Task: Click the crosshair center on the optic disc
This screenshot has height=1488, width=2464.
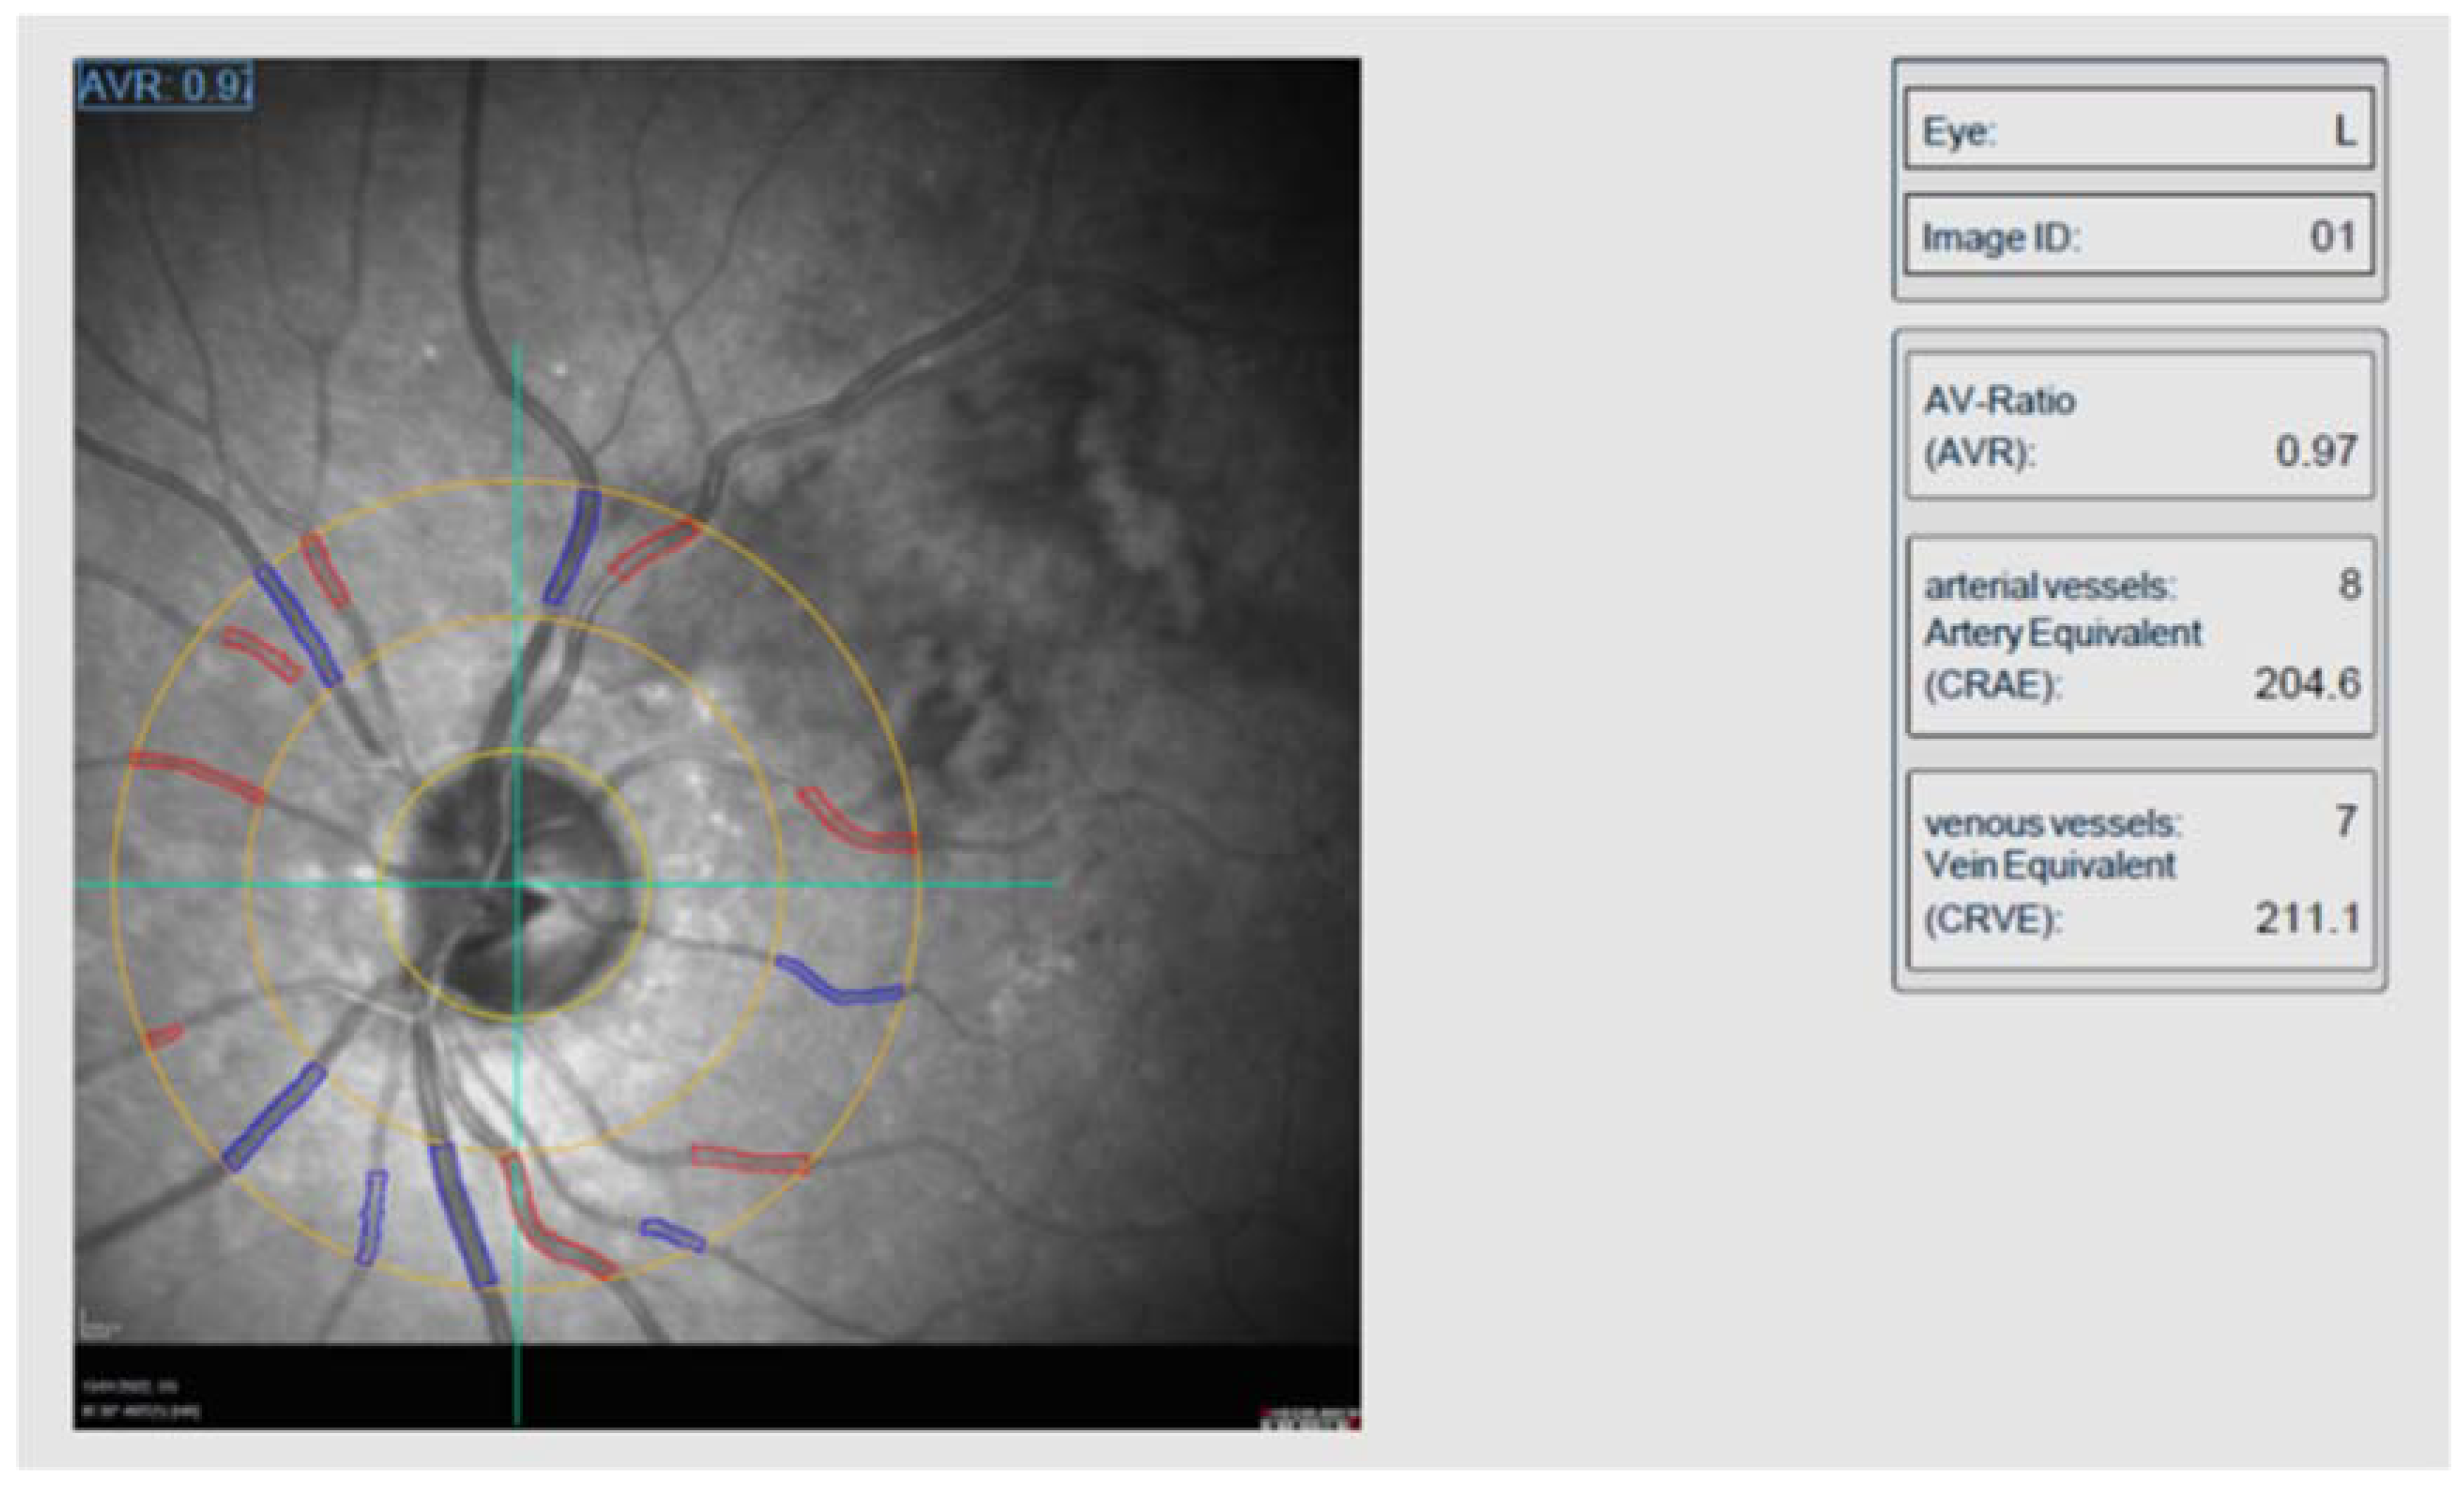Action: tap(516, 884)
